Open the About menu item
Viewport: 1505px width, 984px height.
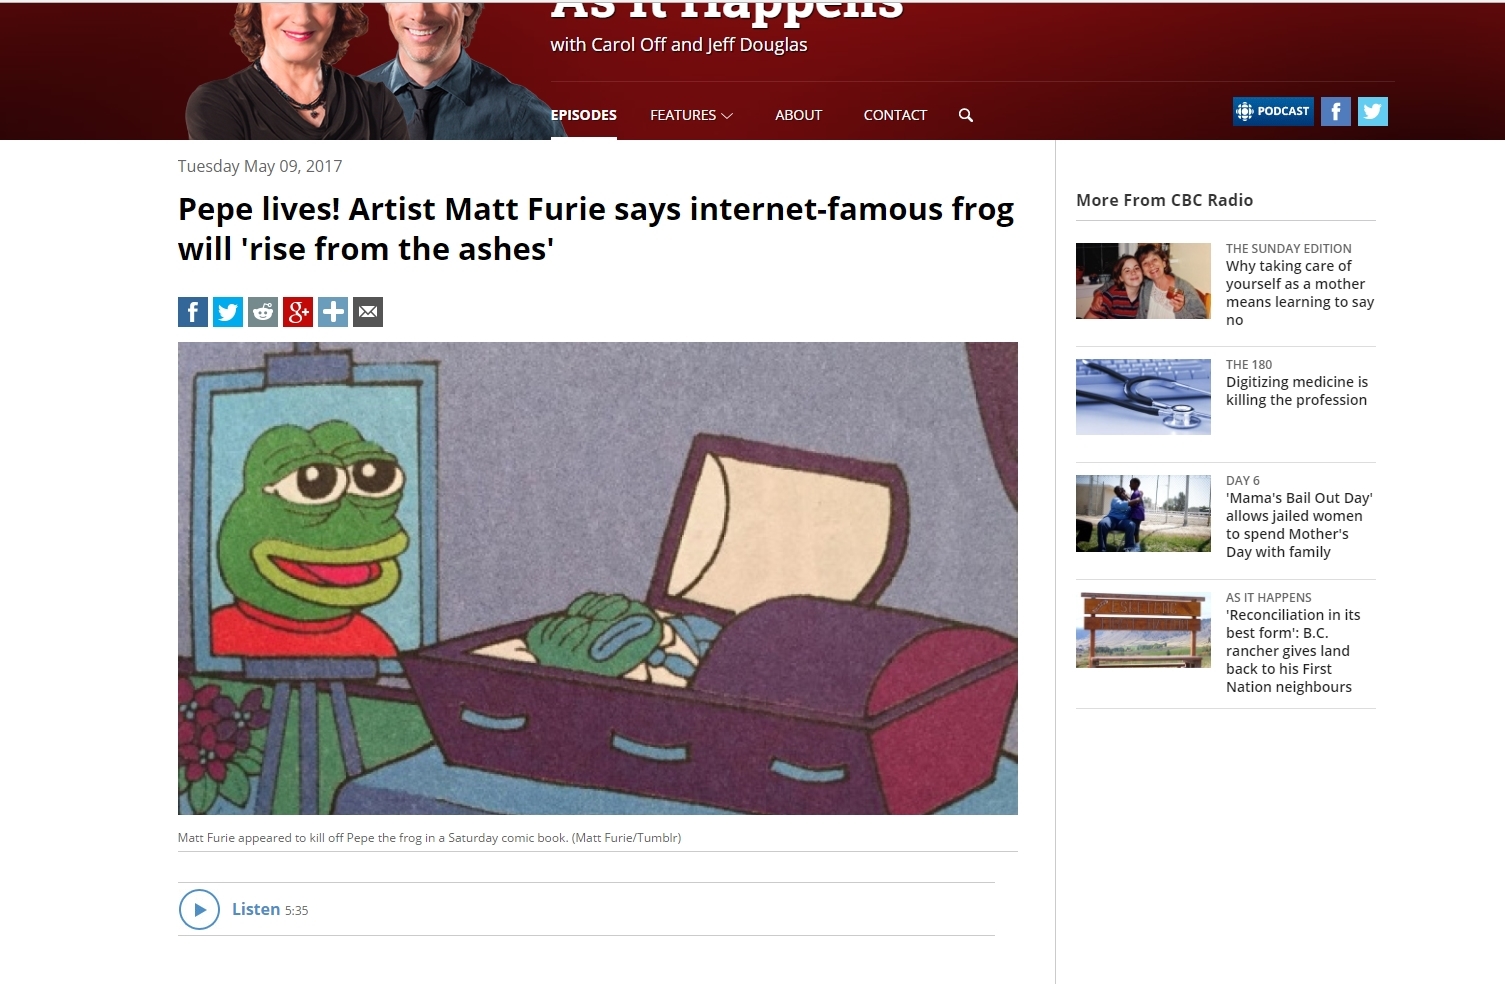point(798,115)
